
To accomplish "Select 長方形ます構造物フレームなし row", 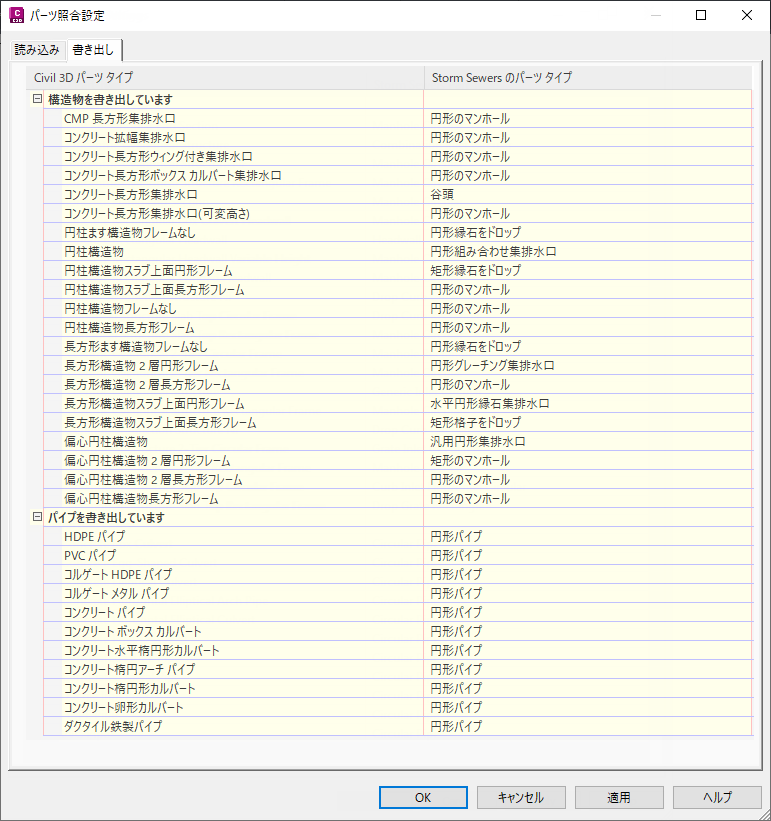I will pos(398,346).
